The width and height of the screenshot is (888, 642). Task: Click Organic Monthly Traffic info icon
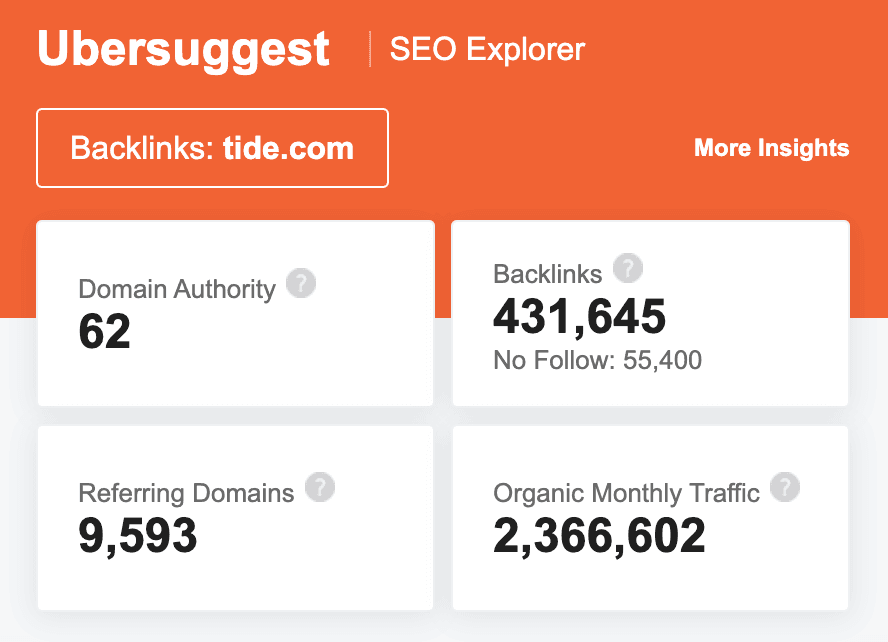(x=786, y=488)
